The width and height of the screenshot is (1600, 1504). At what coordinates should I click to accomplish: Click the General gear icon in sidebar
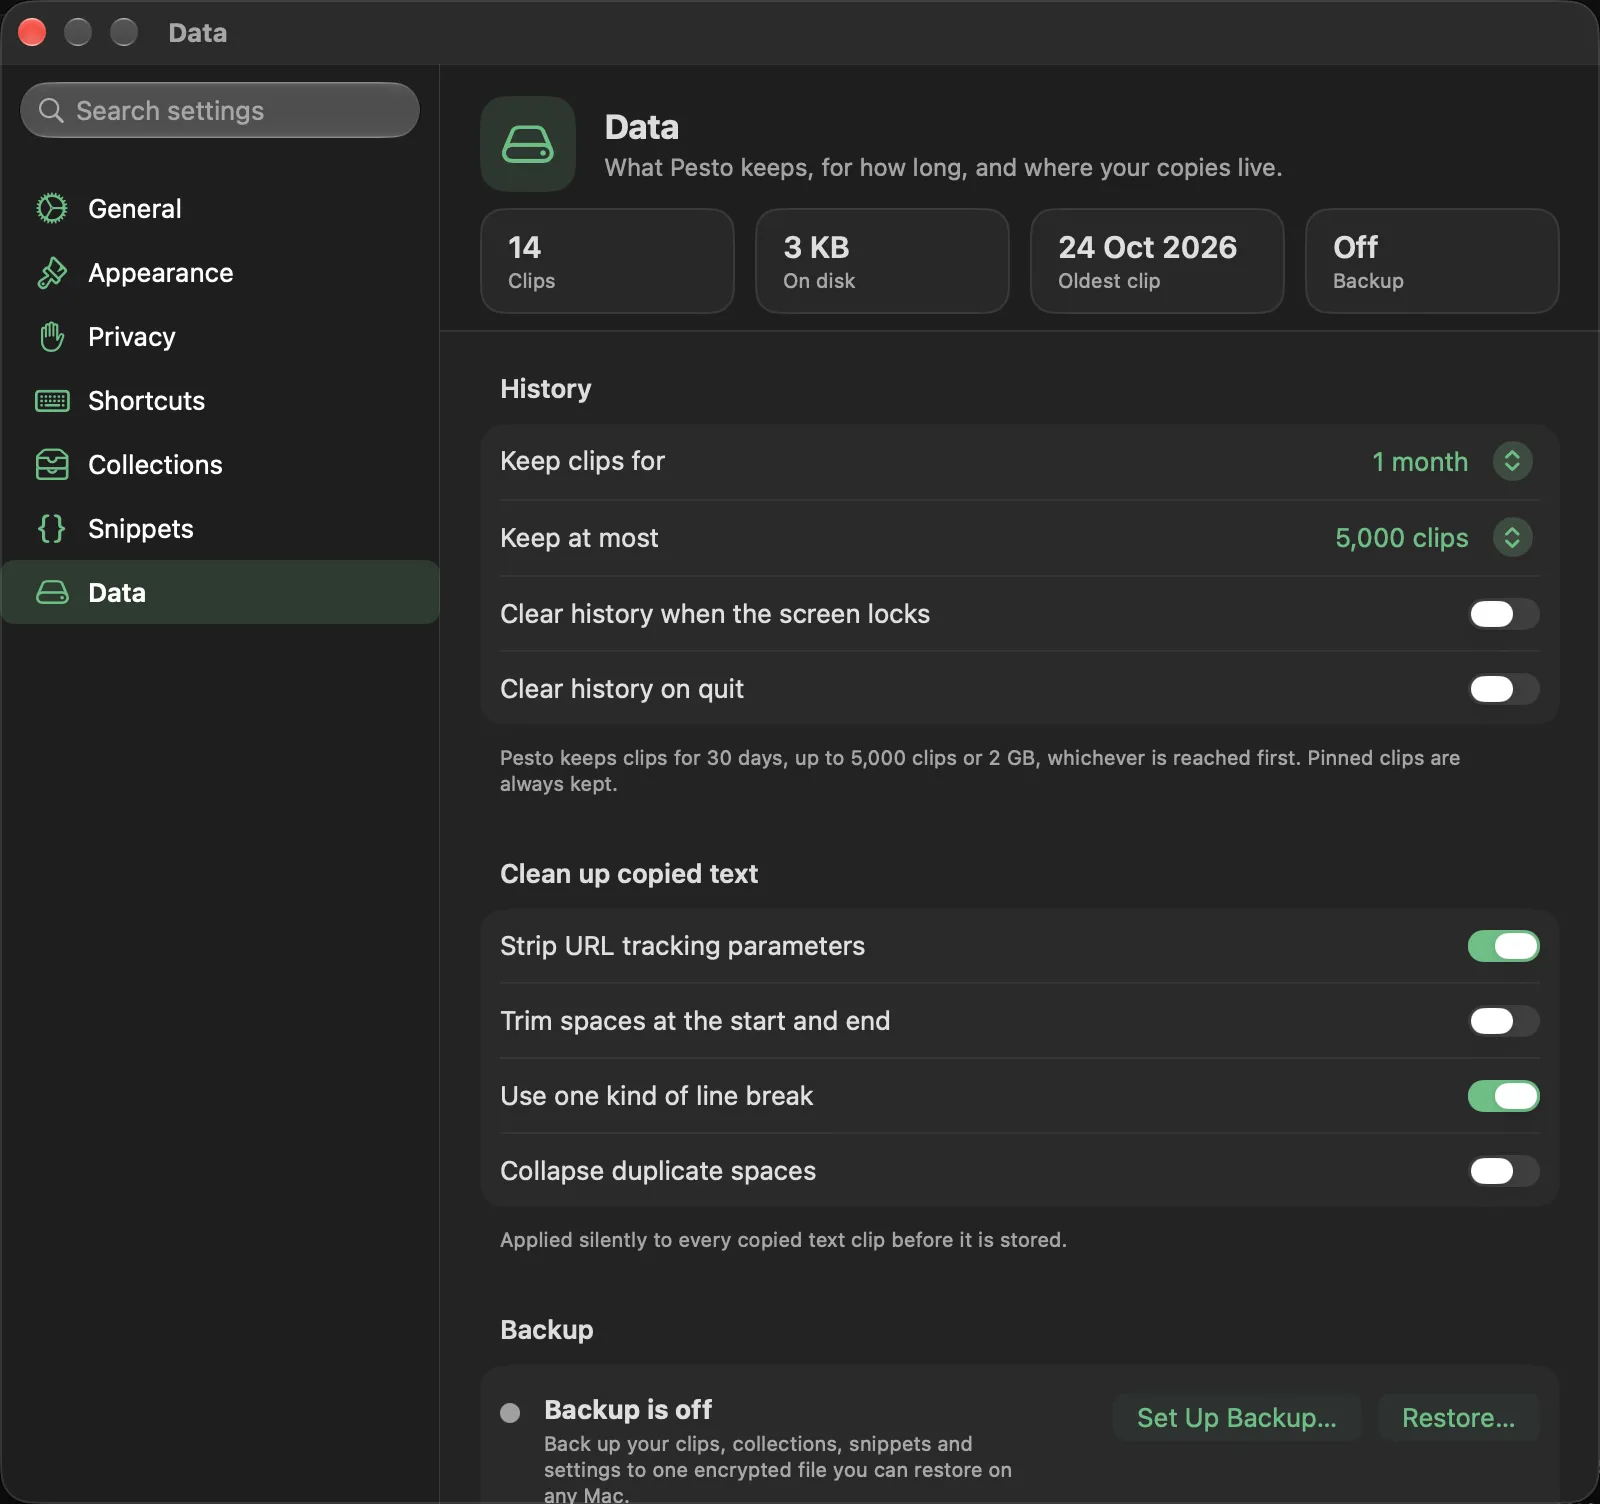tap(52, 208)
